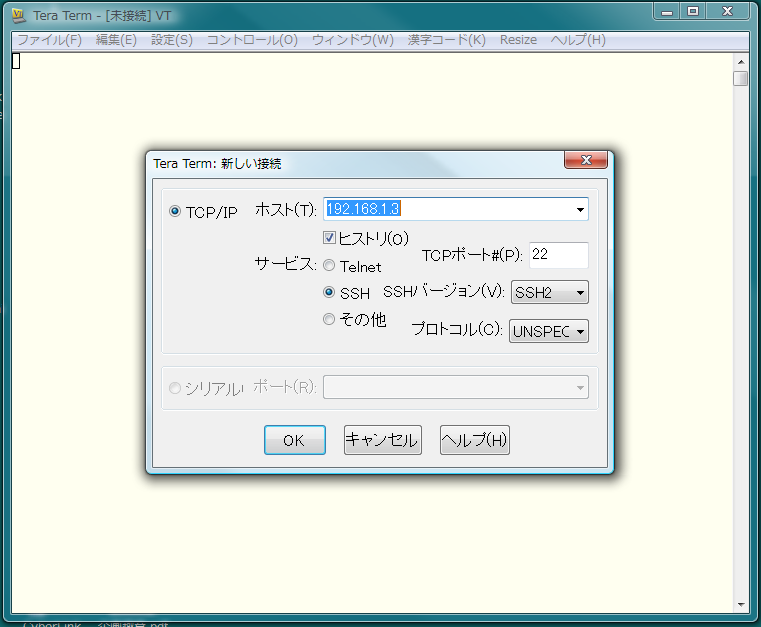Open the protocol UNSPEC dropdown
This screenshot has width=761, height=627.
coord(549,331)
